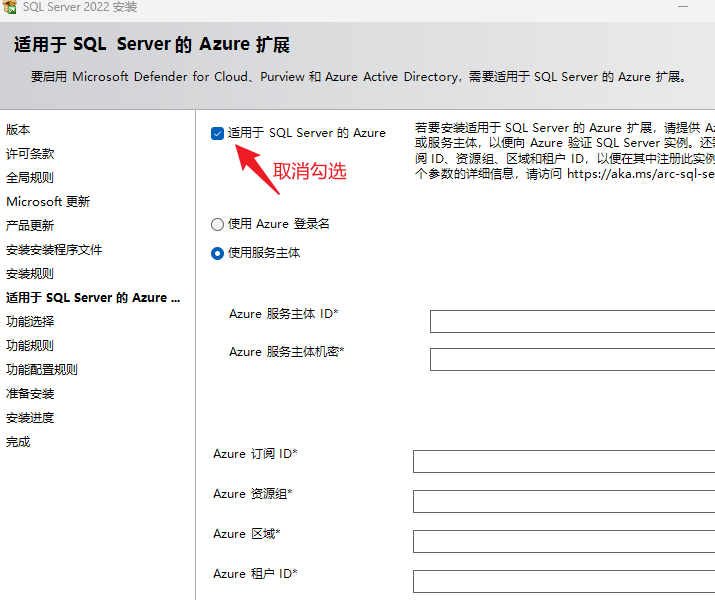Select the 安装规则 step in sidebar
This screenshot has width=715, height=600.
[30, 274]
